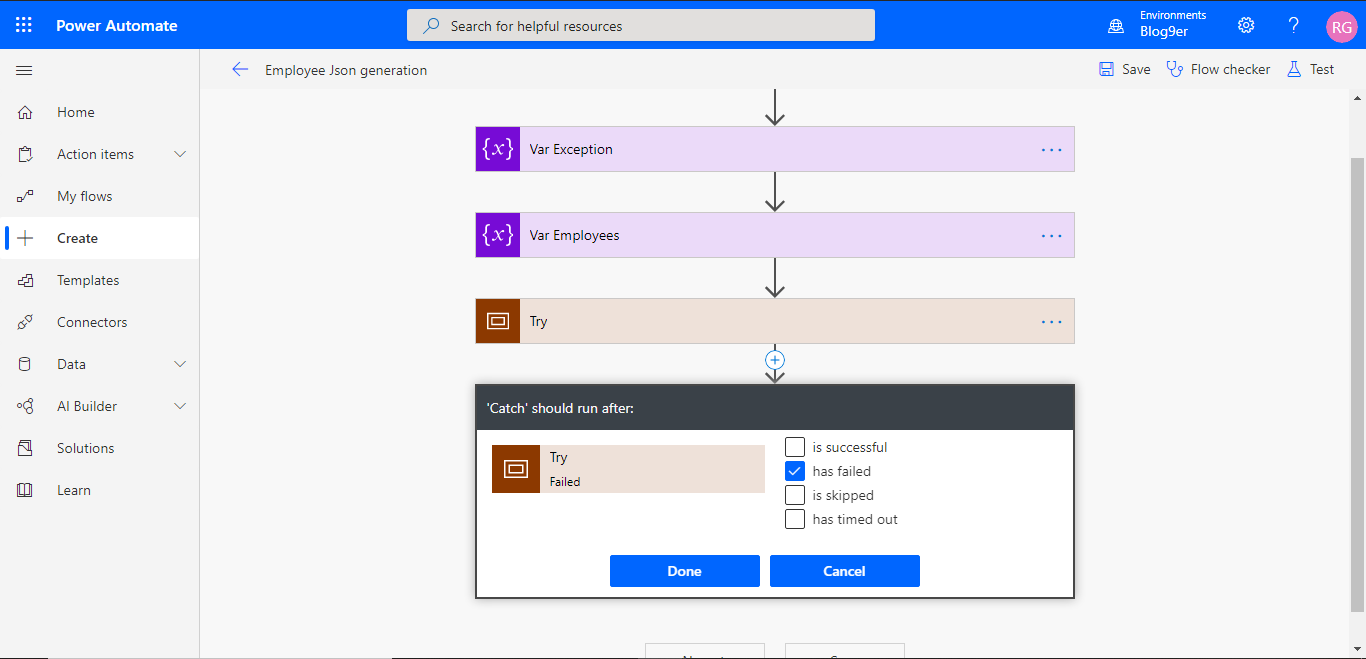The width and height of the screenshot is (1366, 659).
Task: Click the AI Builder icon
Action: tap(25, 406)
